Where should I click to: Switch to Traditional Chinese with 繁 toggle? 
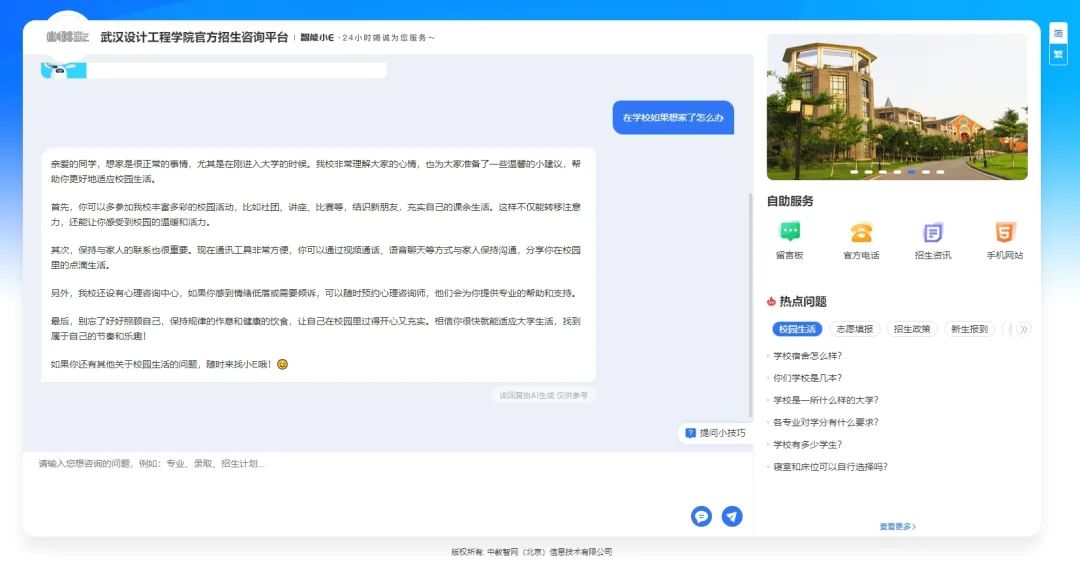(1058, 54)
